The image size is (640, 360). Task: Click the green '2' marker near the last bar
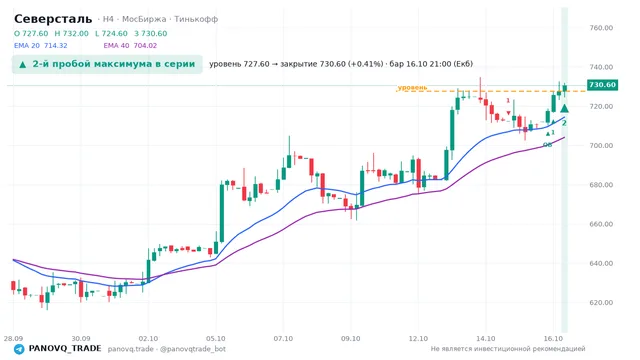point(564,123)
